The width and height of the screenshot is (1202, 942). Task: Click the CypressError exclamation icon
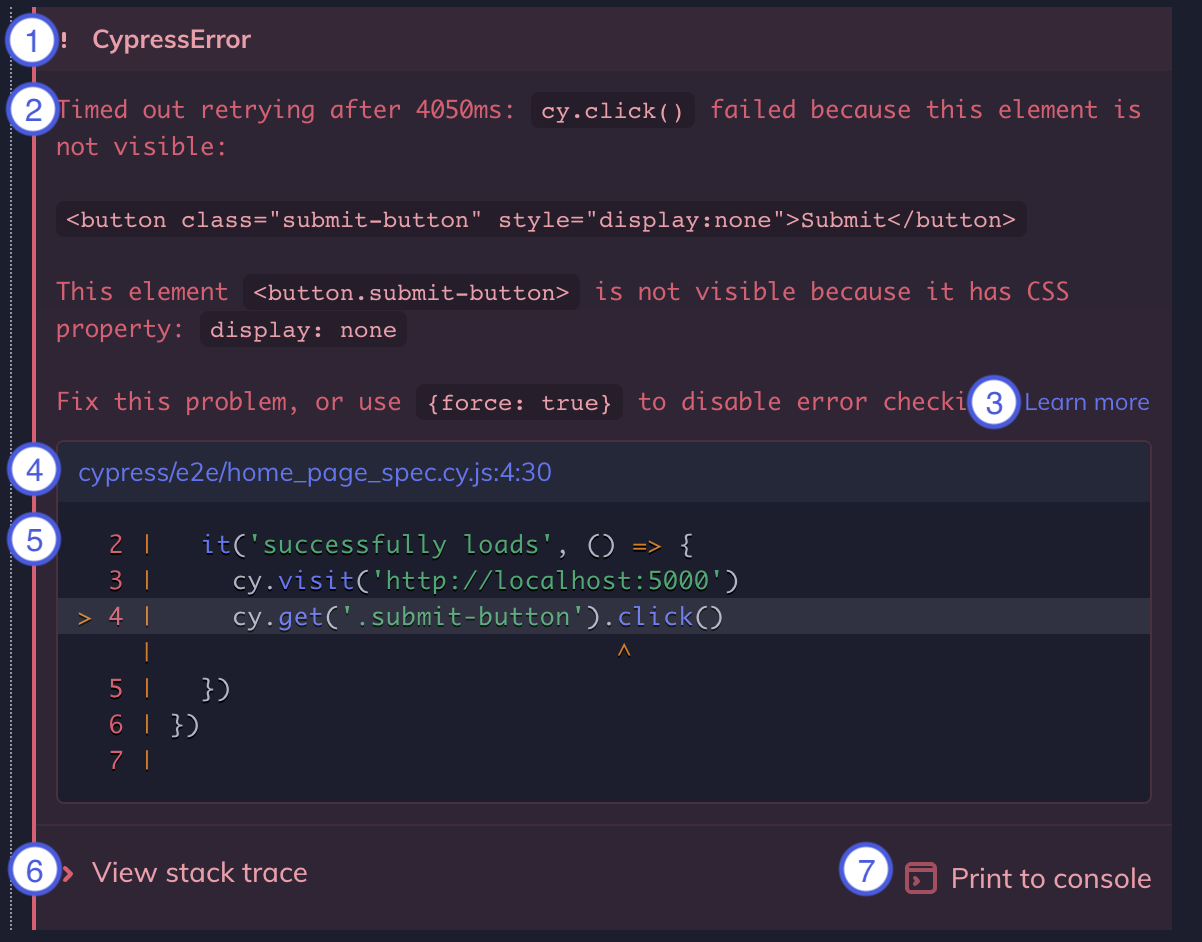(64, 39)
